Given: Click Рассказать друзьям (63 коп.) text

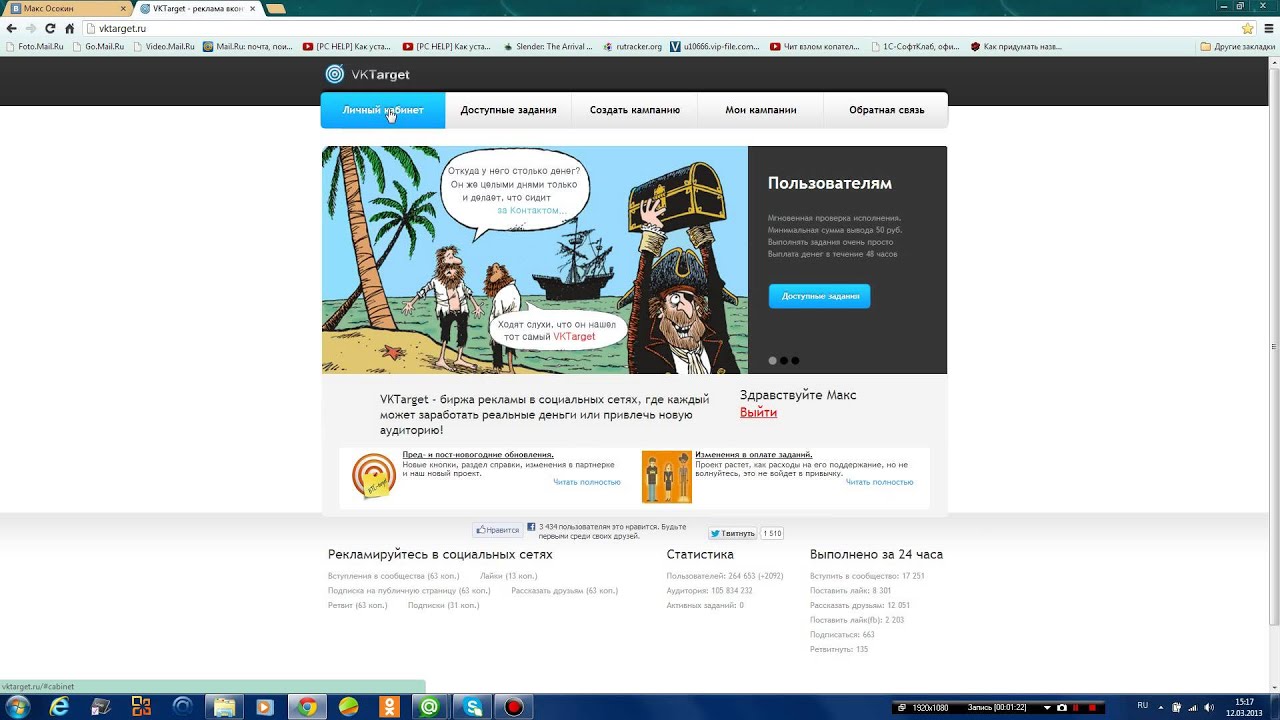Looking at the screenshot, I should [x=564, y=590].
